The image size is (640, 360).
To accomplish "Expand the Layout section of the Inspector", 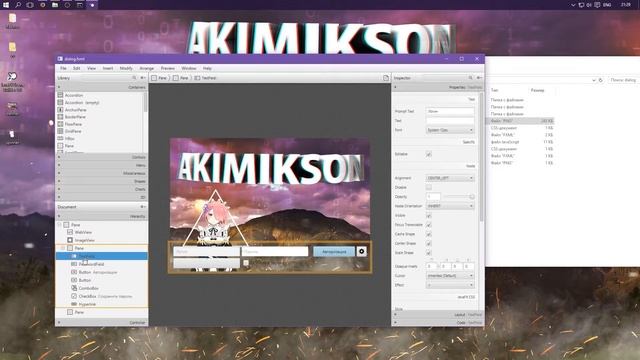I will coord(438,315).
